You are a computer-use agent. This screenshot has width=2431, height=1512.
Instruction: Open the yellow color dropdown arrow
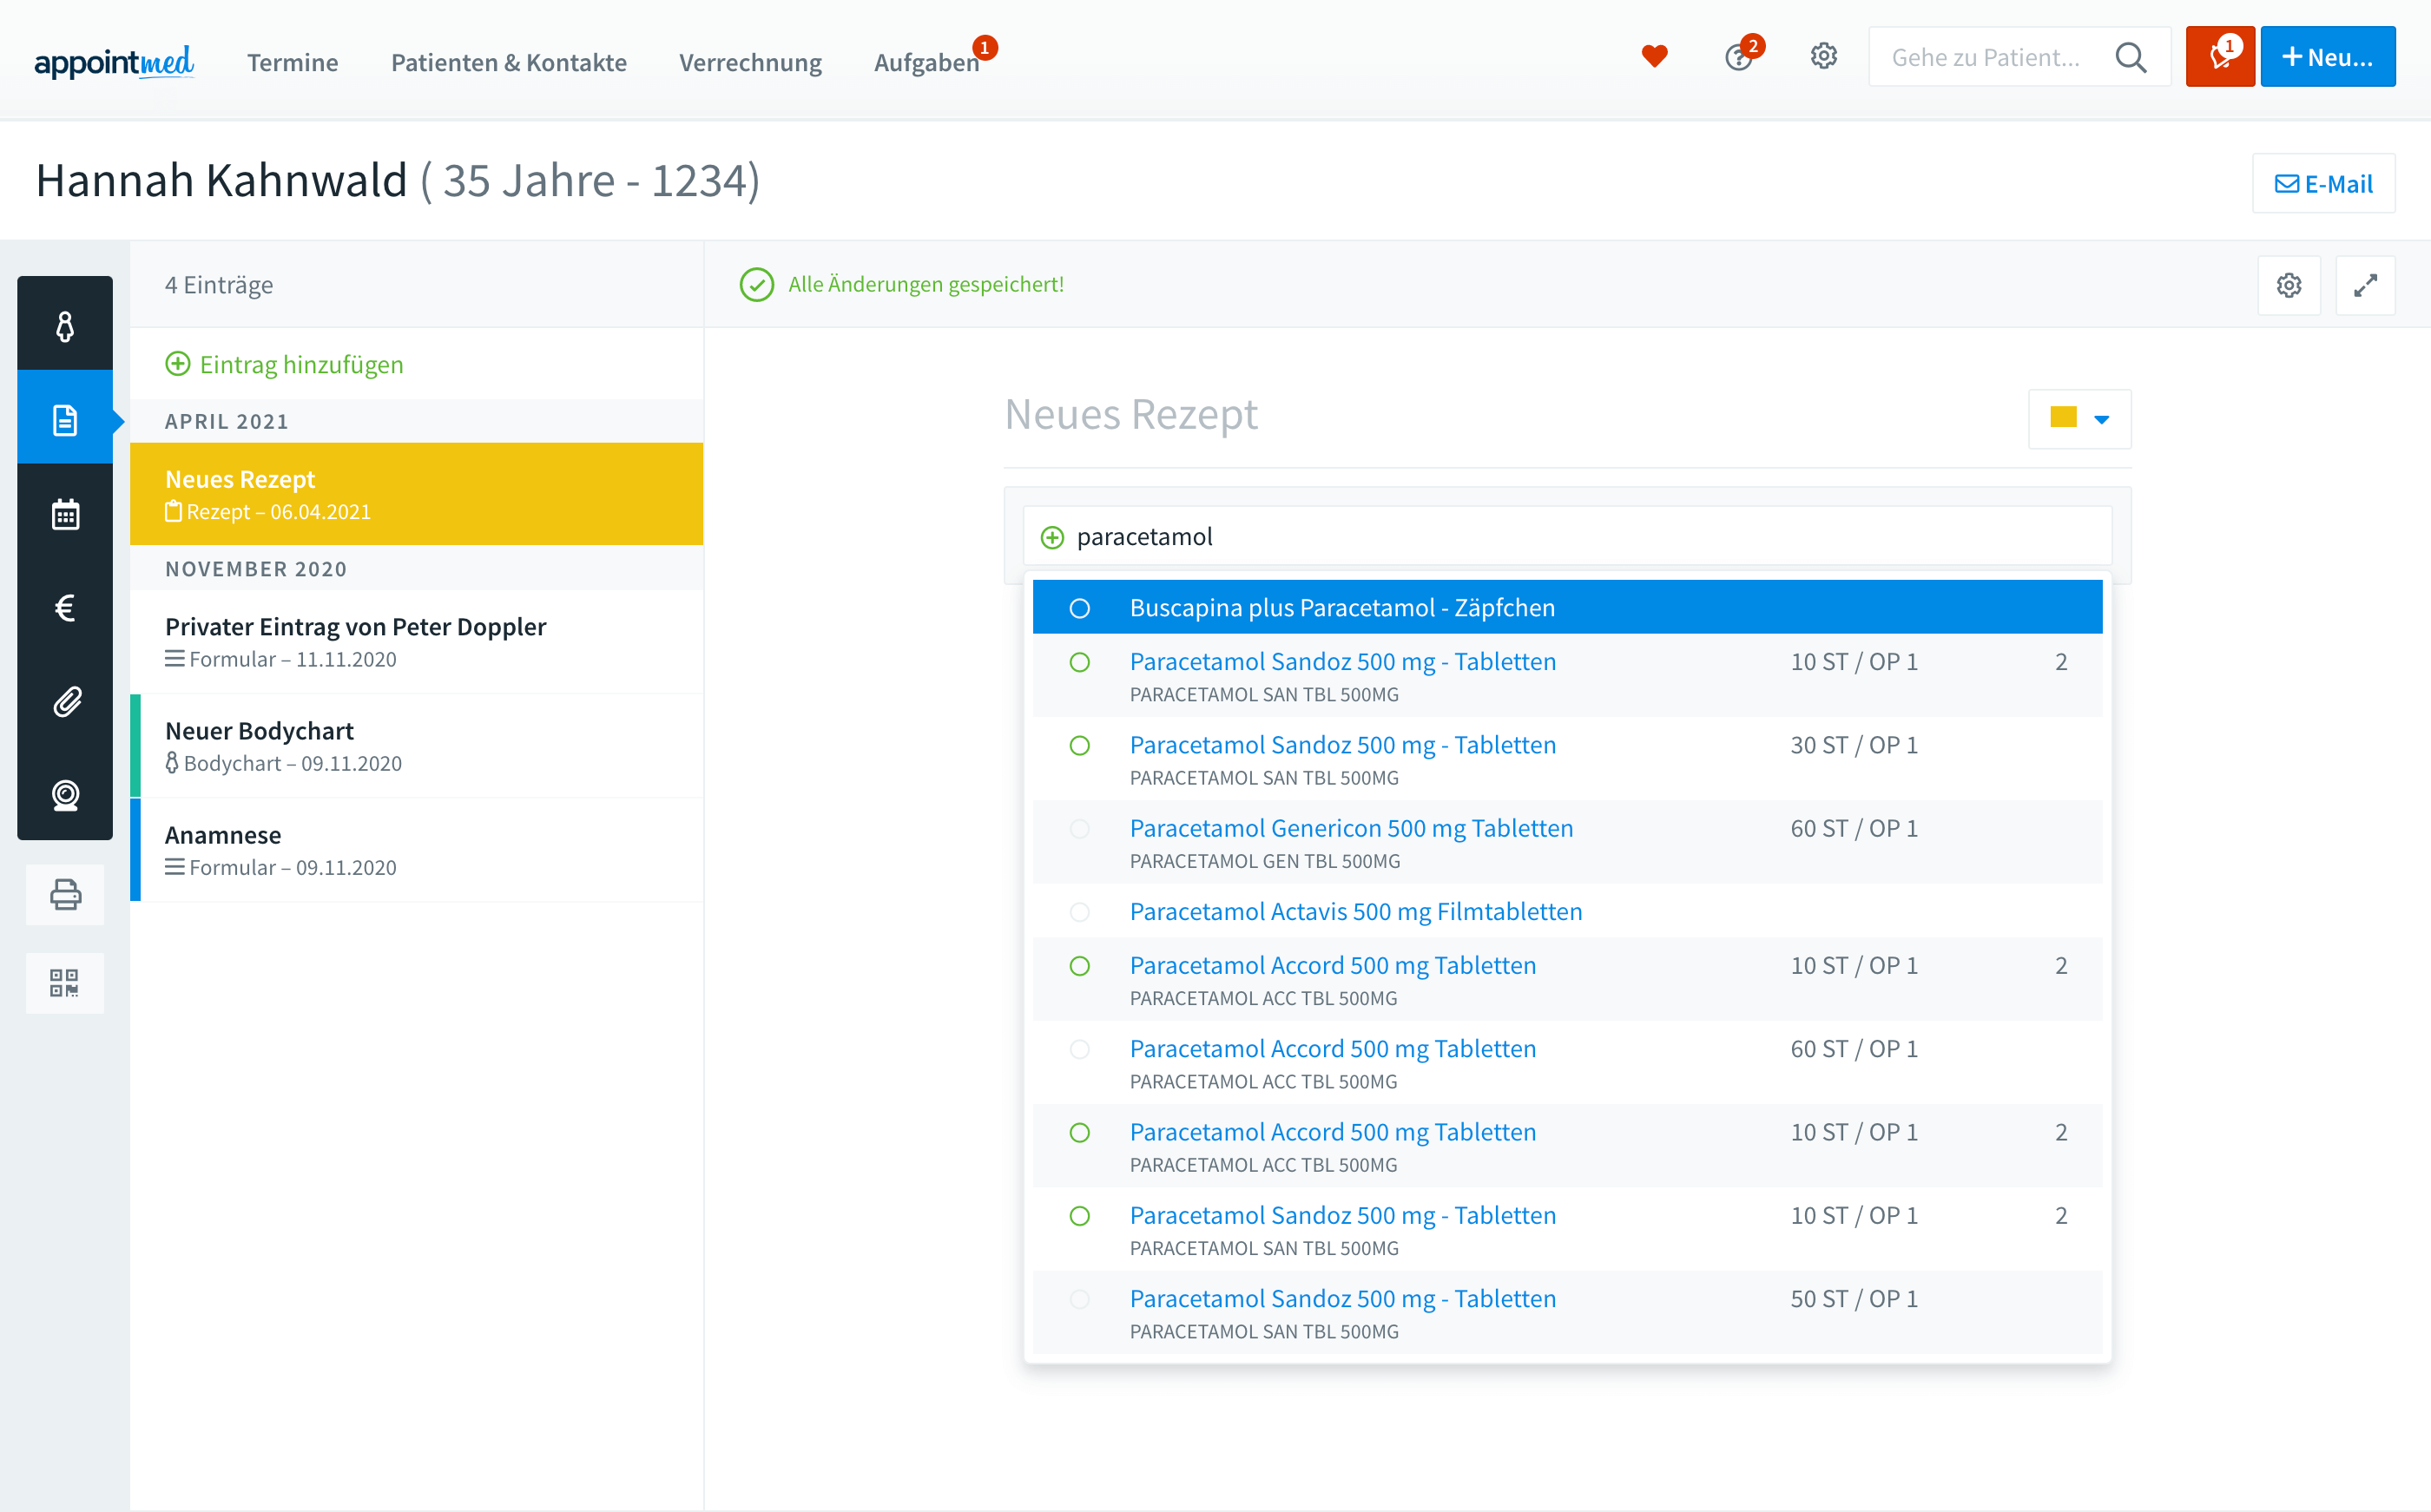pos(2101,419)
